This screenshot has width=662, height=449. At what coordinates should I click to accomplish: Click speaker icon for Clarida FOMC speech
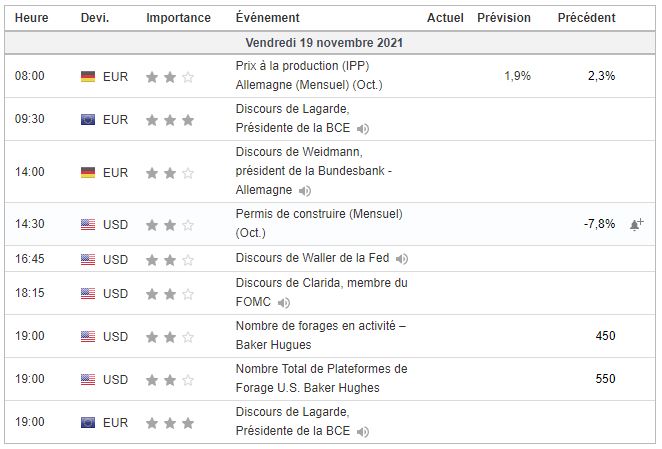point(285,303)
